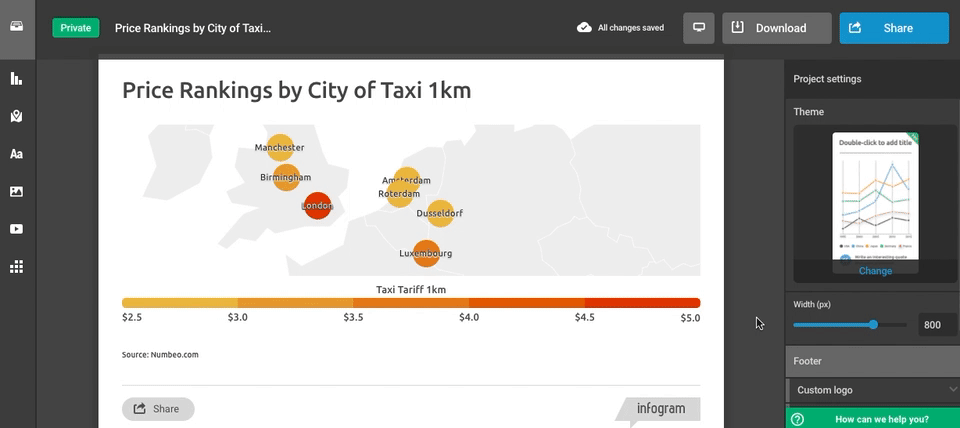Open the How can we help you bar
The height and width of the screenshot is (428, 960).
coord(872,419)
